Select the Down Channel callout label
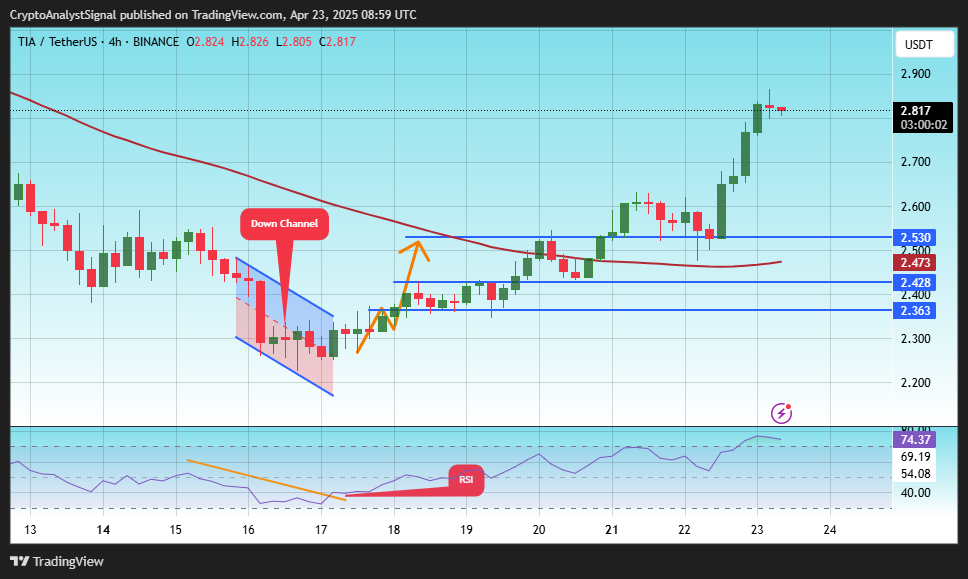 tap(284, 223)
